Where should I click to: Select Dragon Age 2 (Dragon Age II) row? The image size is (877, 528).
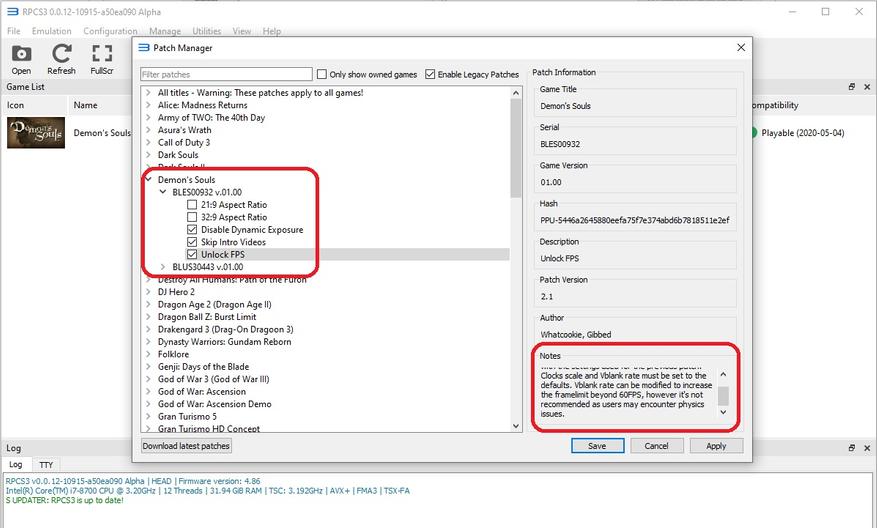click(x=214, y=304)
